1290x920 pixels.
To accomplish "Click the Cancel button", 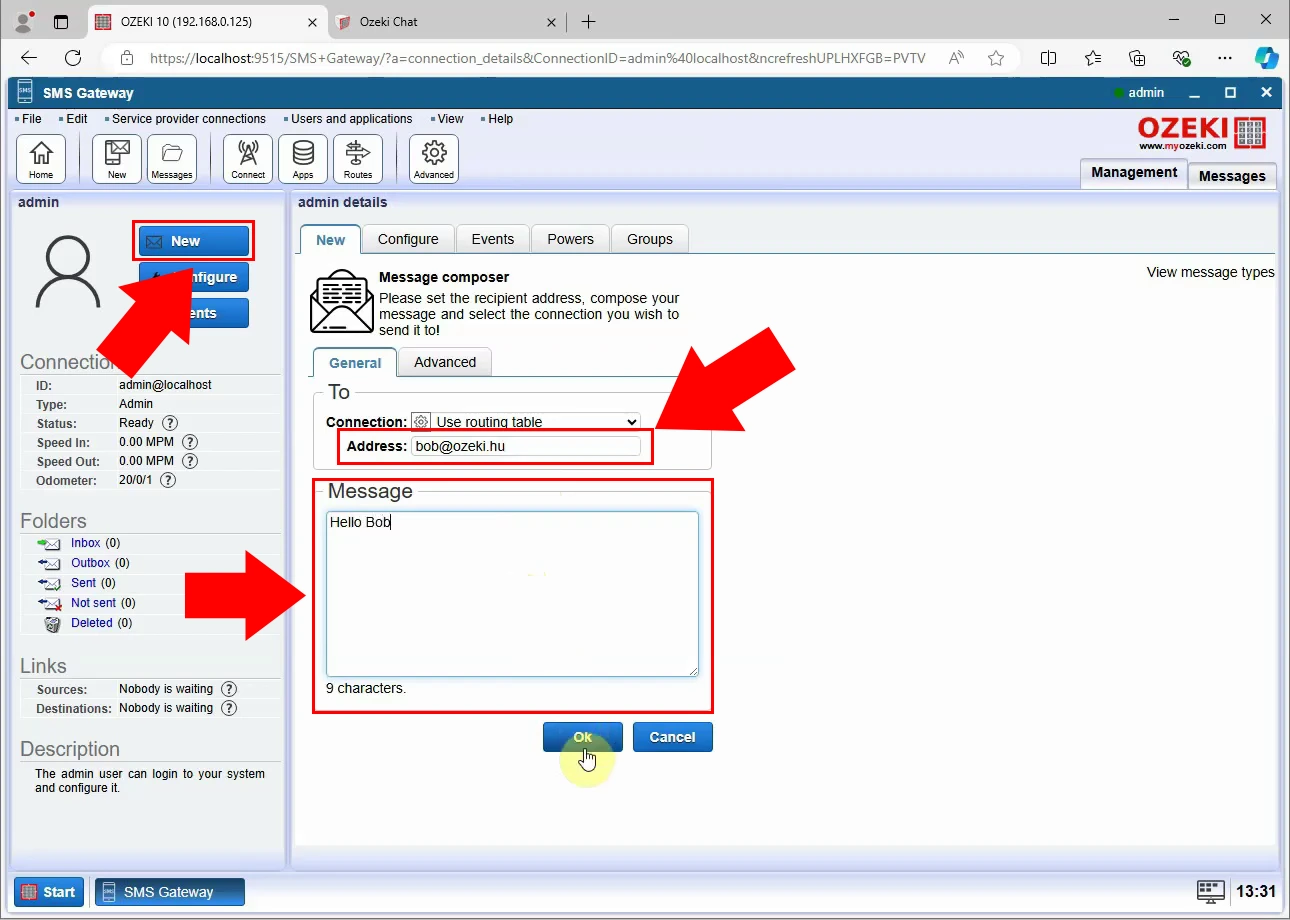I will coord(672,737).
